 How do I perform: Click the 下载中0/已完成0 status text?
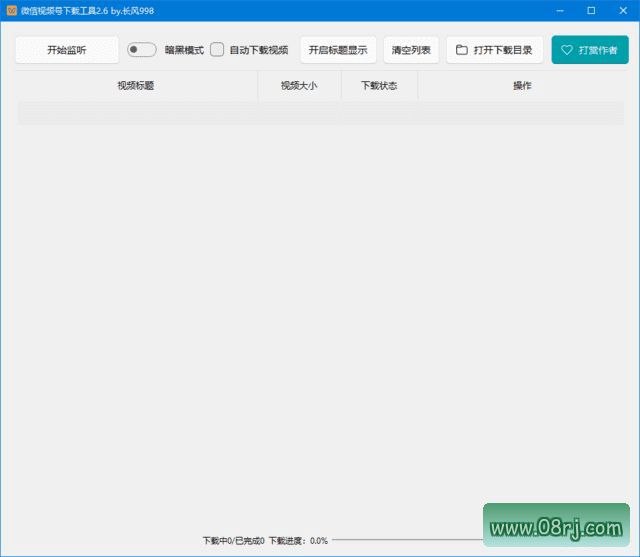point(233,541)
